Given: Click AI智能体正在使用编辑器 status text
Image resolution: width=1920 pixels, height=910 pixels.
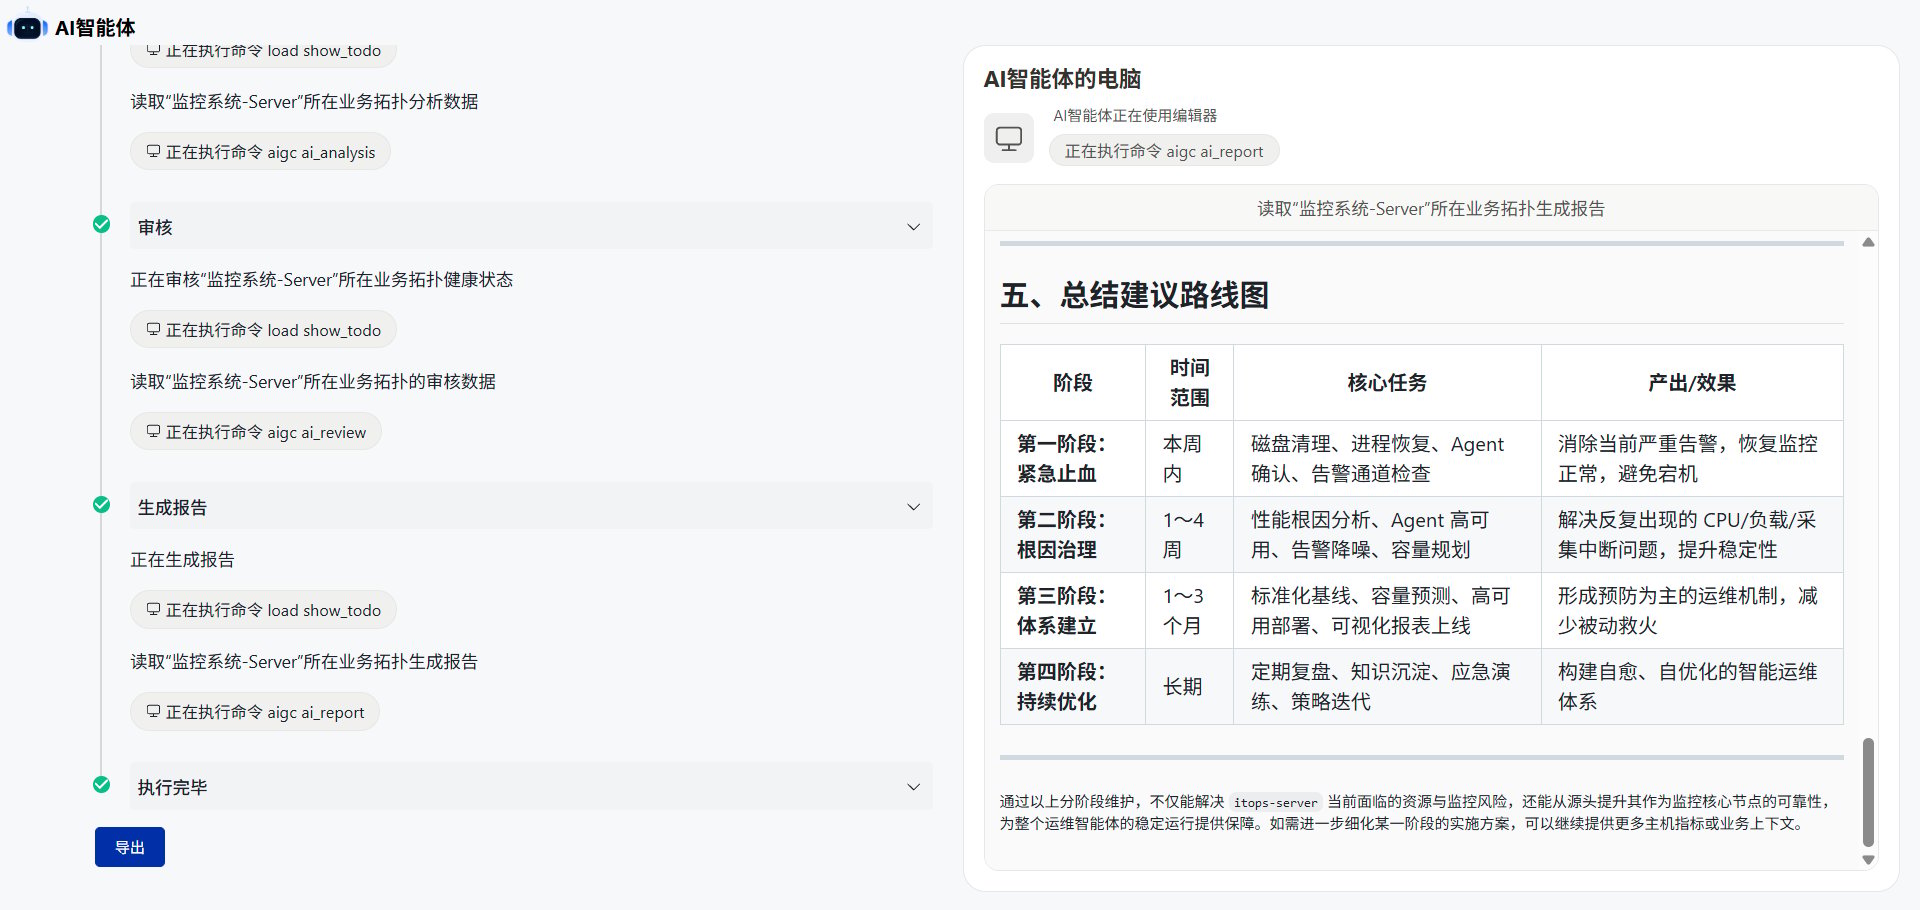Looking at the screenshot, I should 1135,115.
